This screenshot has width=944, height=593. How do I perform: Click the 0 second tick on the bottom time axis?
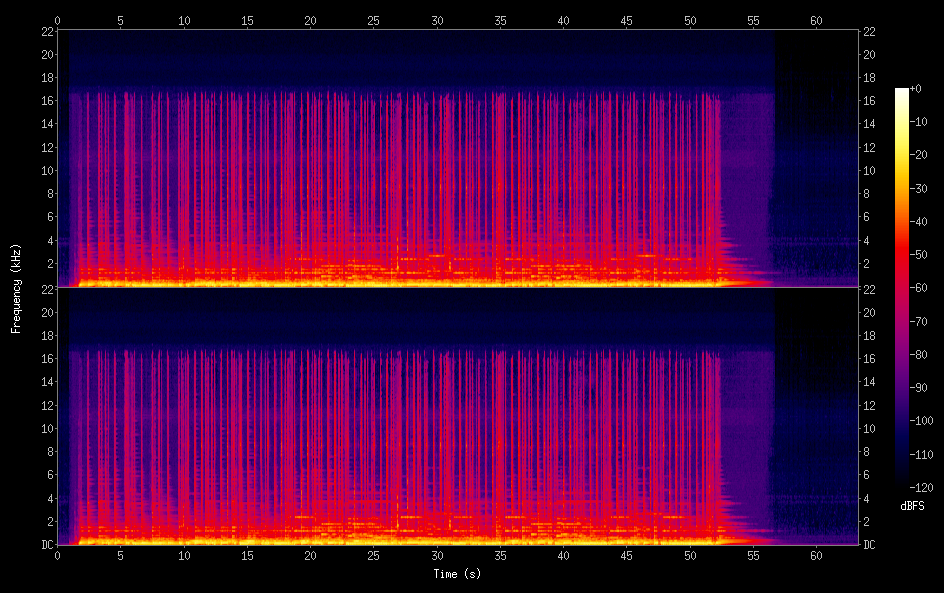(58, 555)
